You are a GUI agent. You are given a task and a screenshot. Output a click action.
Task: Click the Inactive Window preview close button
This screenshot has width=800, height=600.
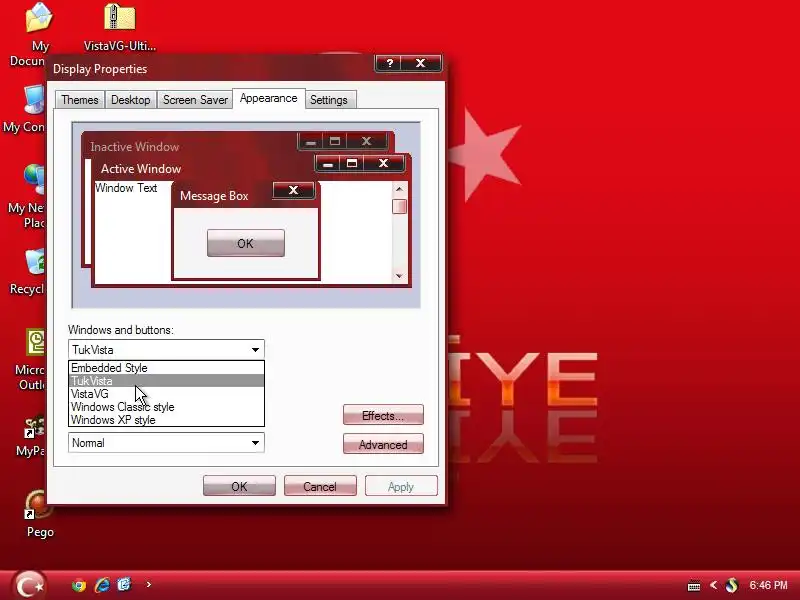tap(366, 141)
